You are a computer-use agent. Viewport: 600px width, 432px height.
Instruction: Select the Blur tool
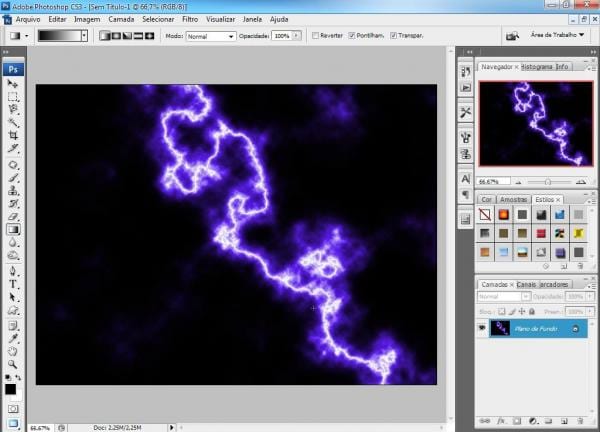(13, 242)
